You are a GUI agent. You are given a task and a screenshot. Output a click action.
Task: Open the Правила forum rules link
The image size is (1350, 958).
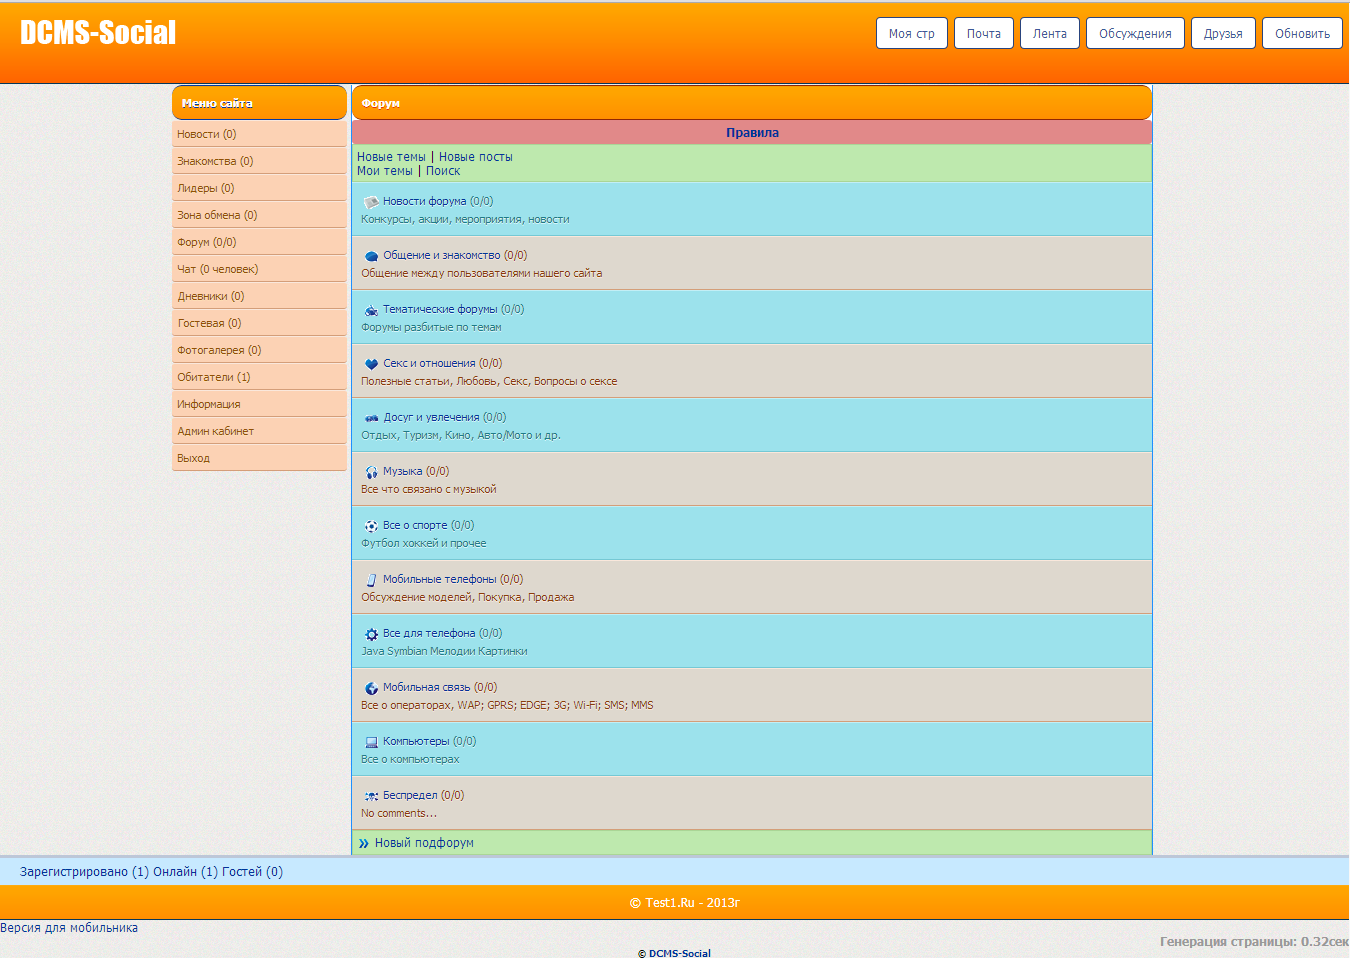coord(752,133)
